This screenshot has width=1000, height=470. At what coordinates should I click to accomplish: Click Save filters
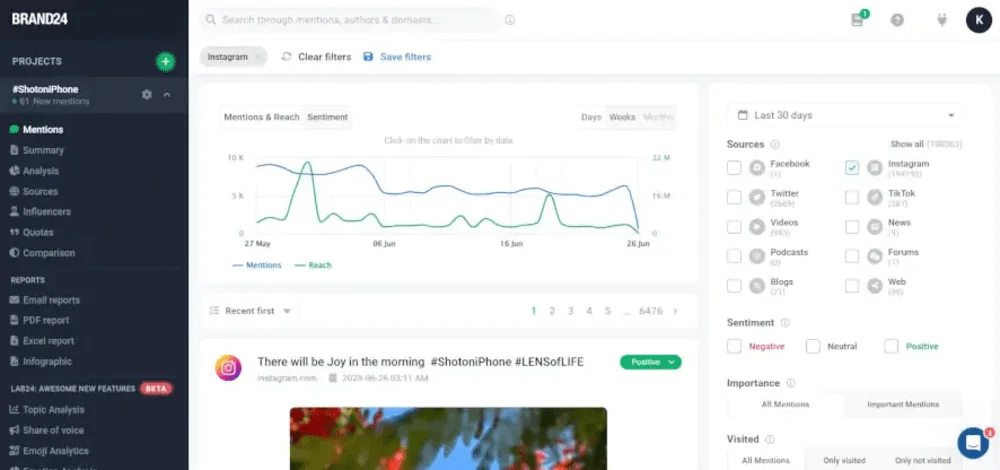point(397,57)
